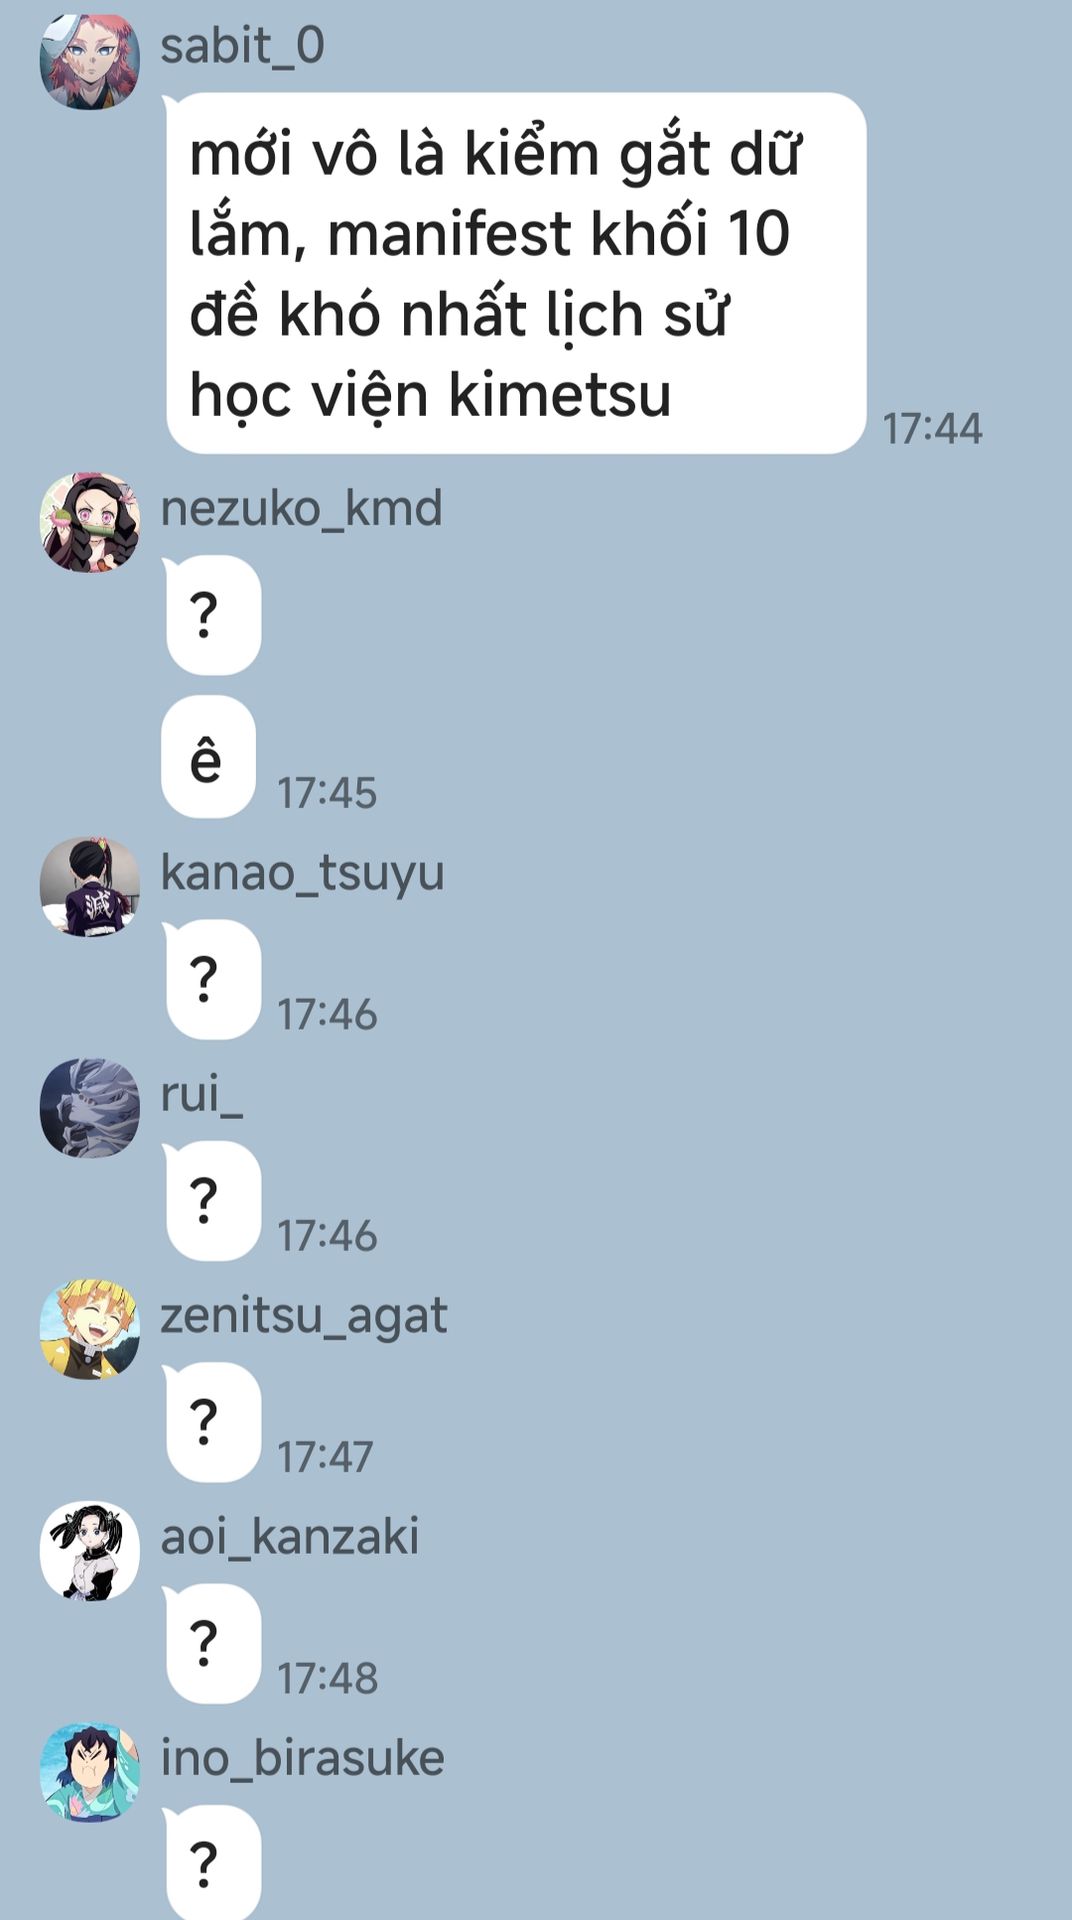This screenshot has width=1072, height=1920.
Task: Select rui_'s "?" message bubble
Action: click(x=212, y=1200)
